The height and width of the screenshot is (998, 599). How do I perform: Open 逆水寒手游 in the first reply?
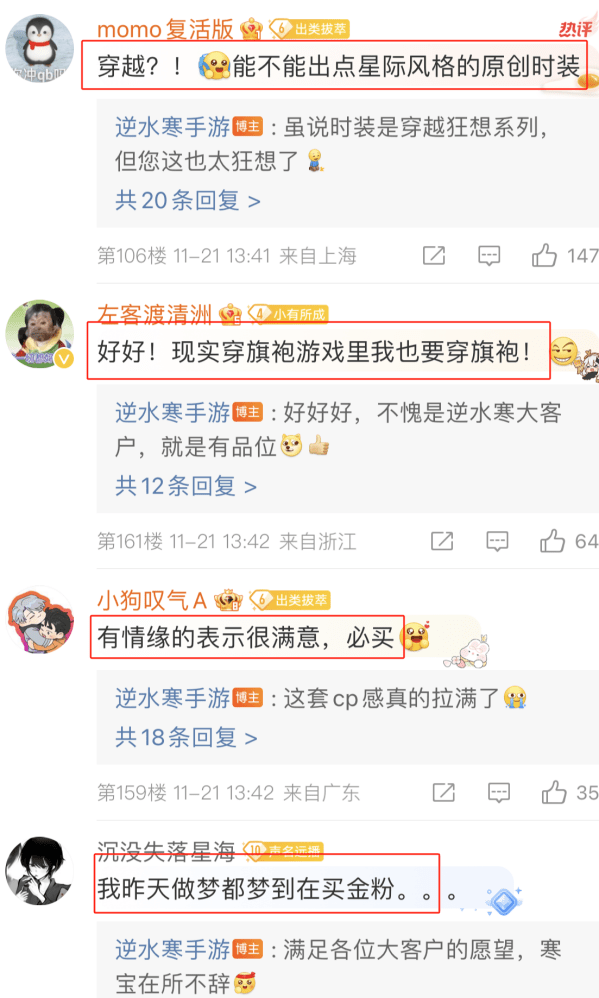tap(173, 127)
